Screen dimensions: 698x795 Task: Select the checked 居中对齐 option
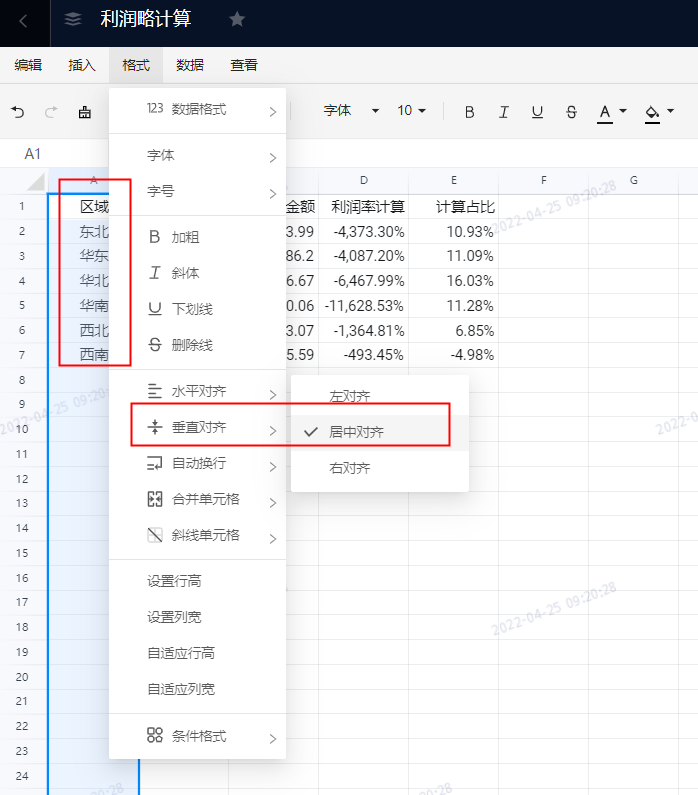pyautogui.click(x=356, y=432)
